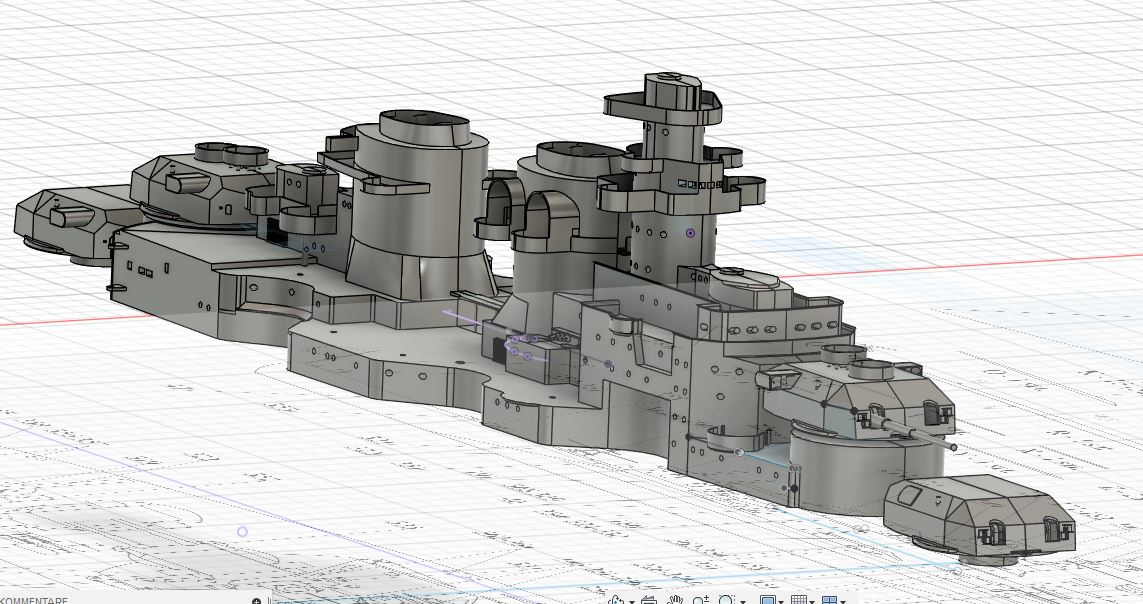This screenshot has height=604, width=1143.
Task: Select the bow-most turret housing
Action: tap(980, 515)
